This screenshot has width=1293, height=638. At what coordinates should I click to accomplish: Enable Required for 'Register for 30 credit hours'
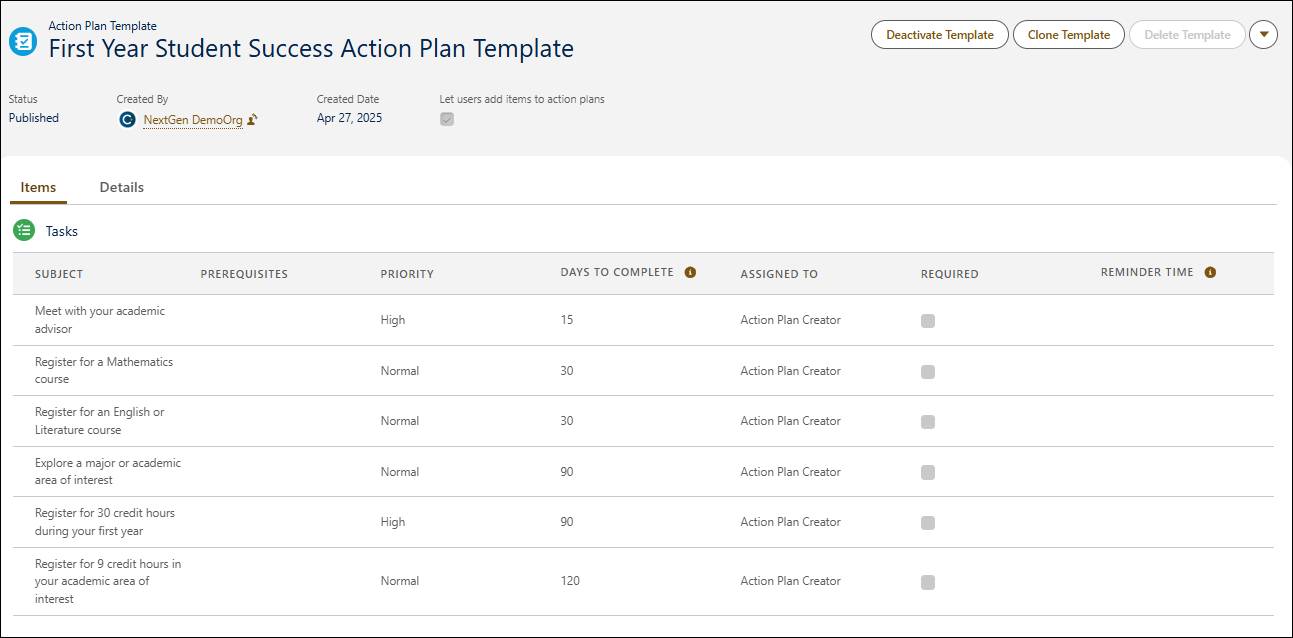coord(927,521)
